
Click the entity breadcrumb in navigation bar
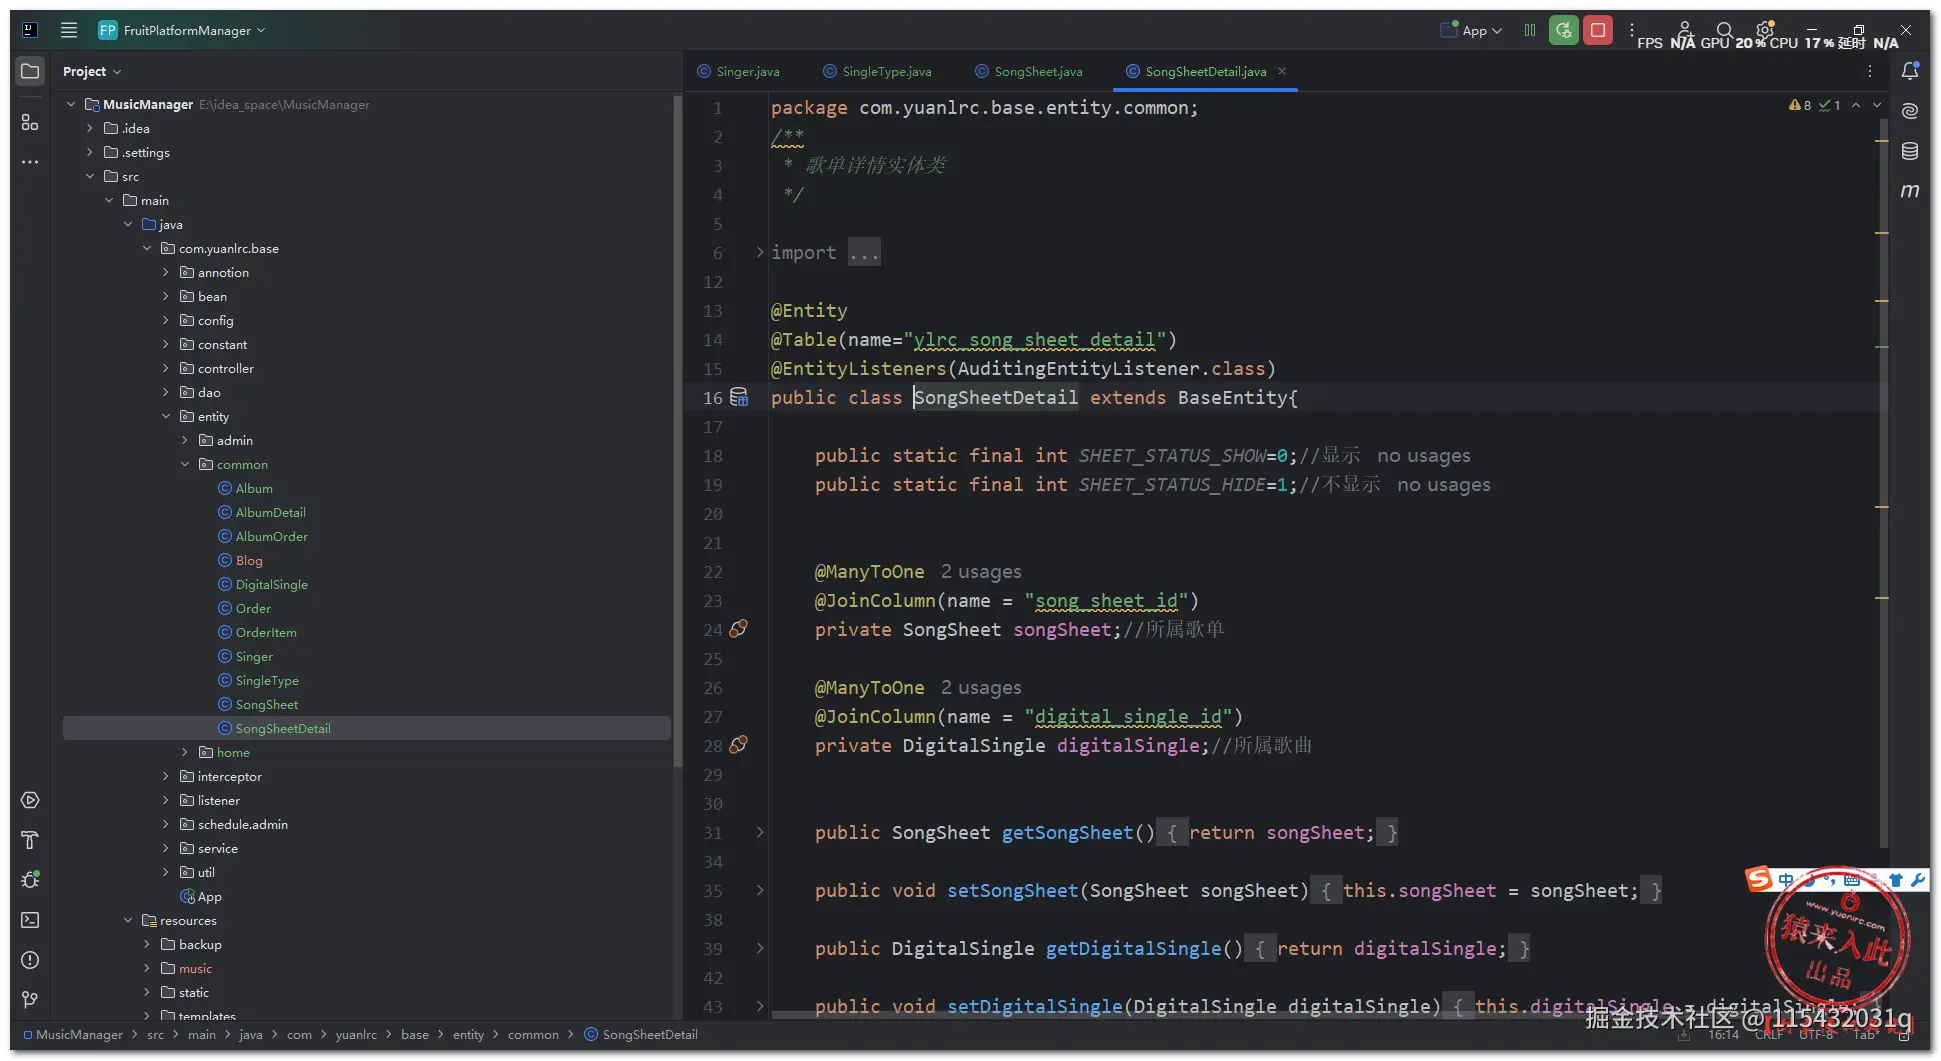tap(468, 1035)
